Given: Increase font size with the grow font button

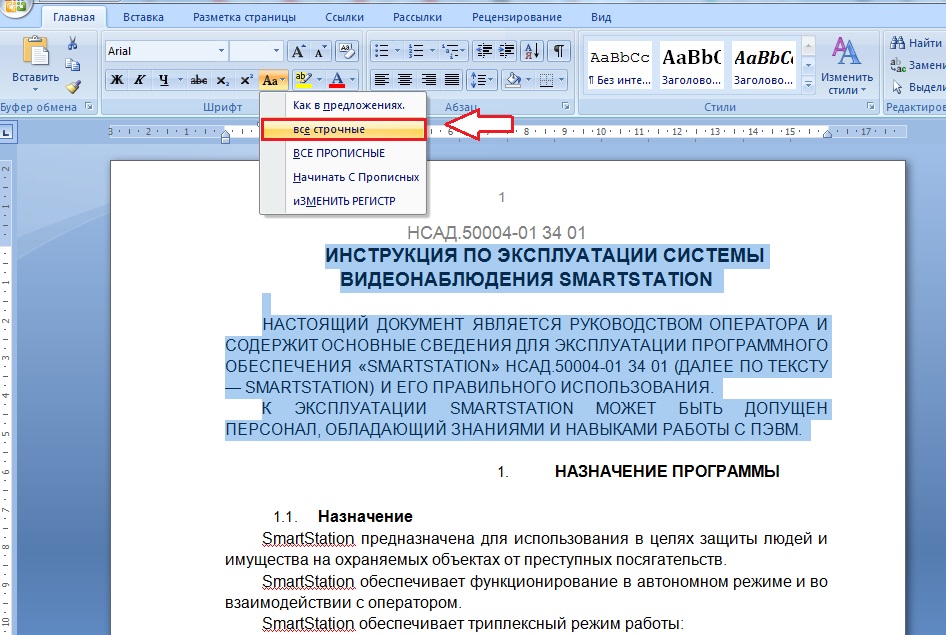Looking at the screenshot, I should point(298,52).
